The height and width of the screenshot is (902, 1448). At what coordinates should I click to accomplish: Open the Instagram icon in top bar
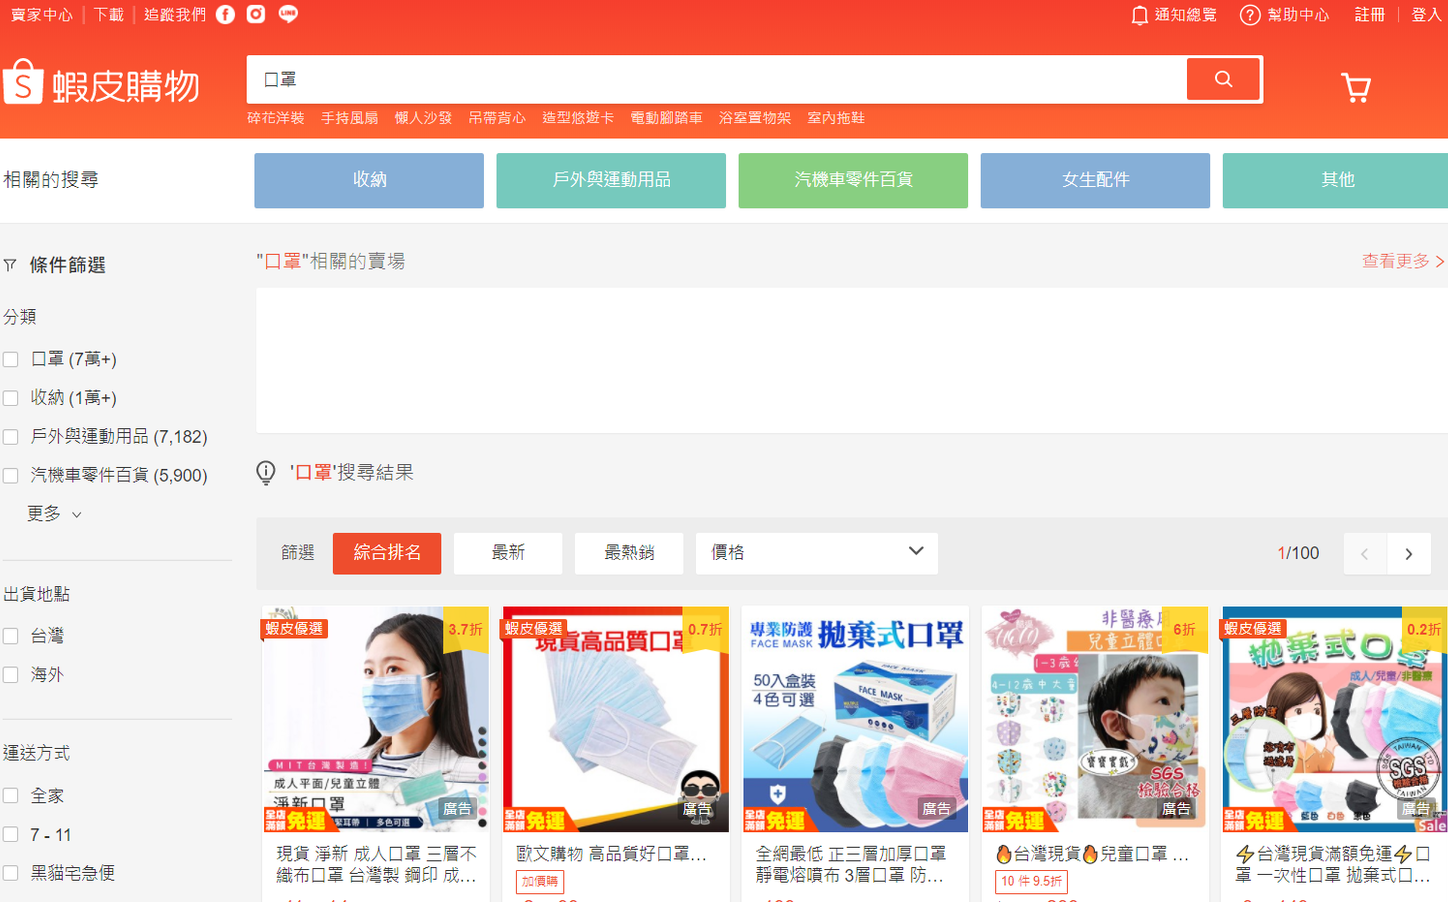click(x=257, y=14)
